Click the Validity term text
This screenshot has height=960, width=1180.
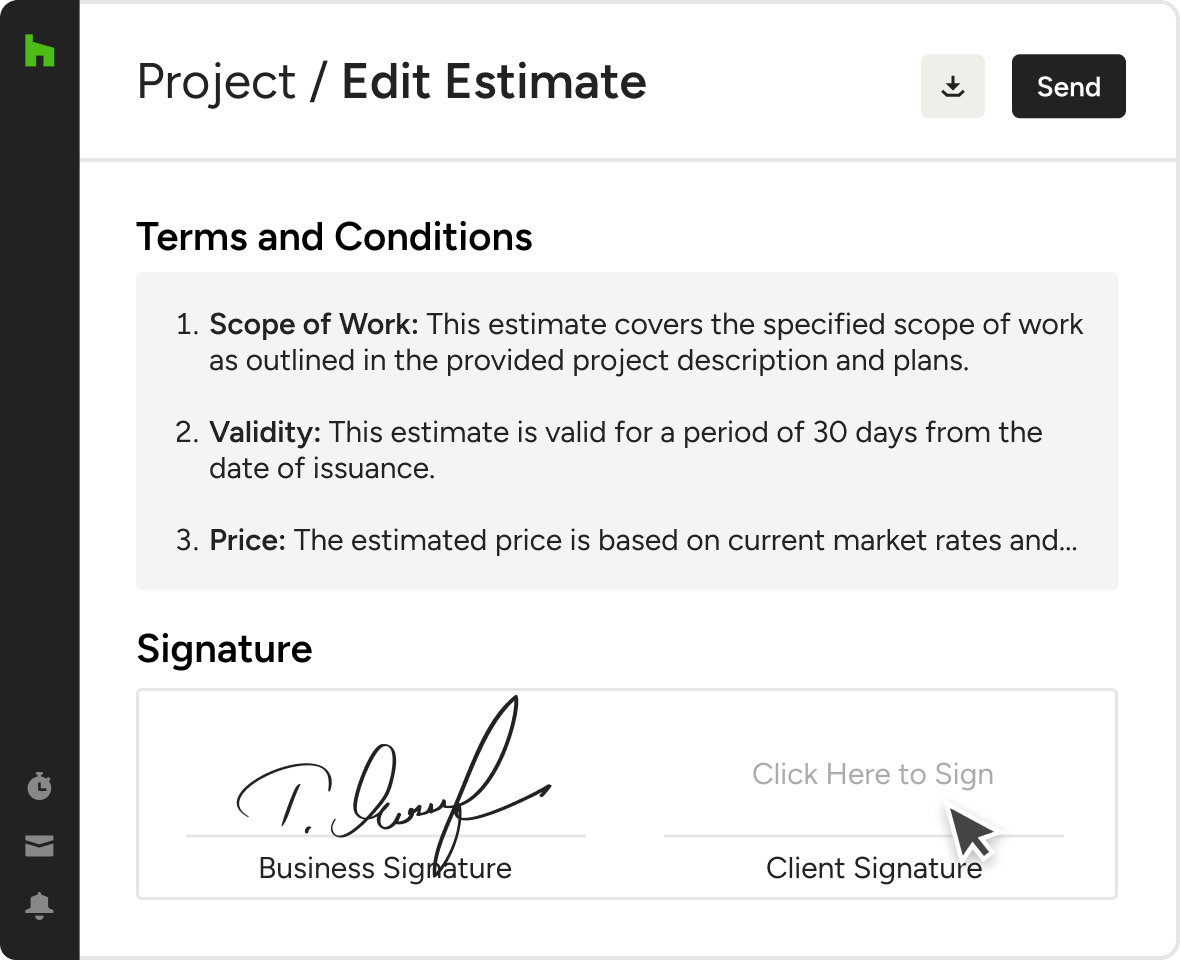[264, 433]
